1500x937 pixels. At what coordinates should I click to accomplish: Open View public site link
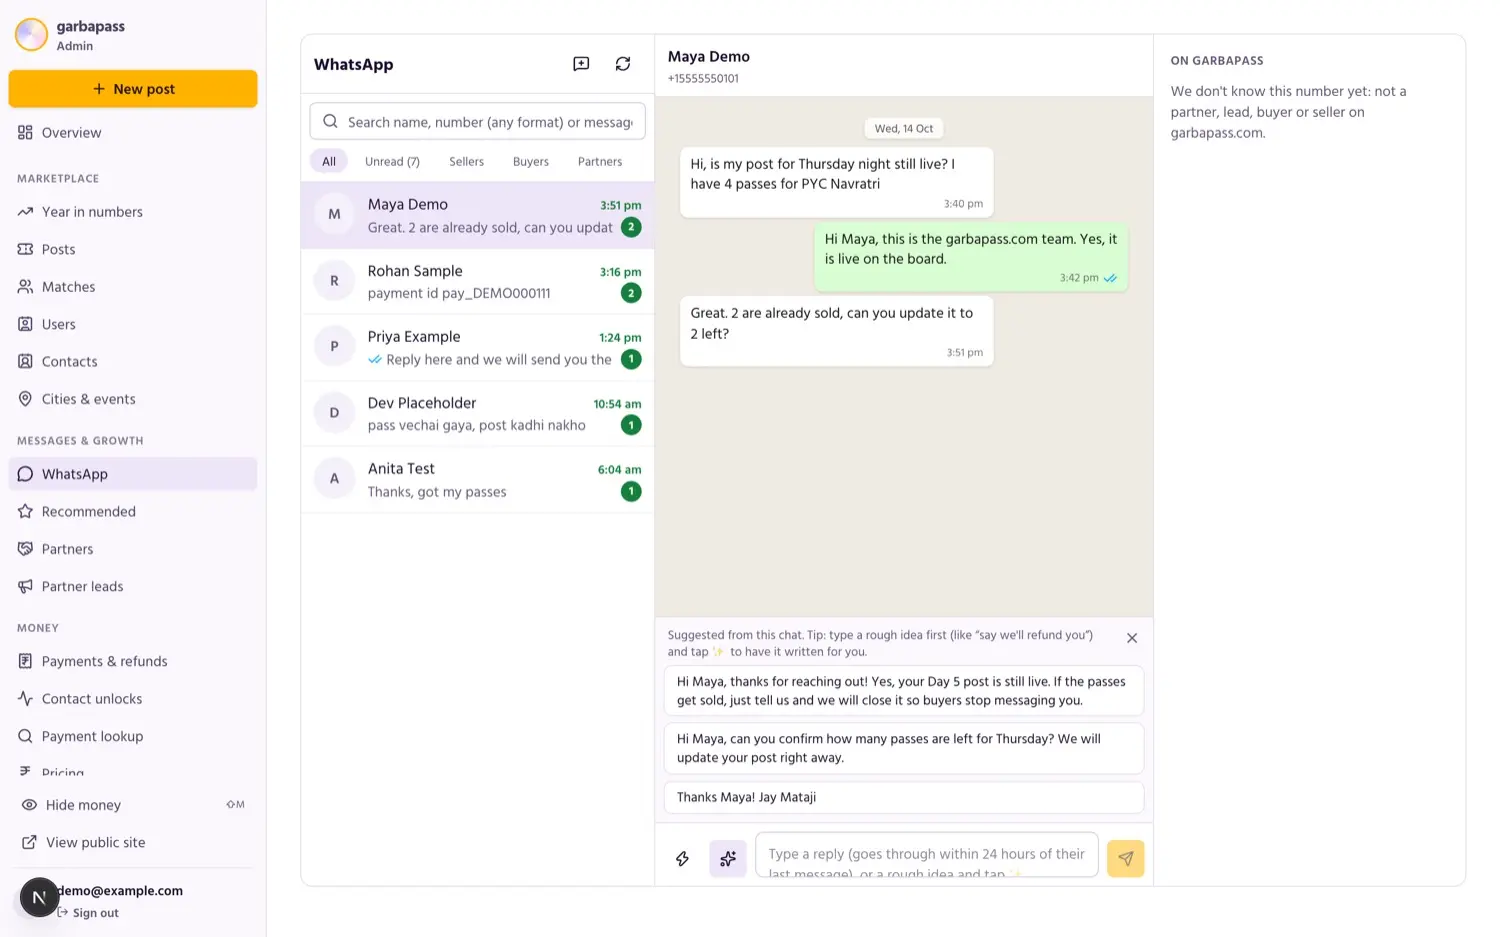click(x=133, y=843)
